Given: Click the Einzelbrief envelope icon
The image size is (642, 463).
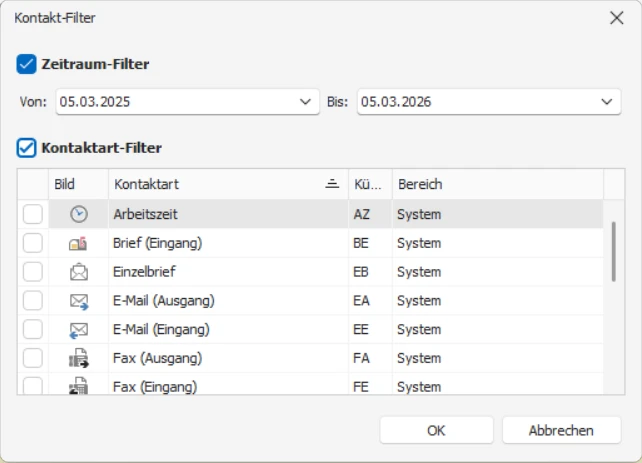Looking at the screenshot, I should [x=79, y=272].
